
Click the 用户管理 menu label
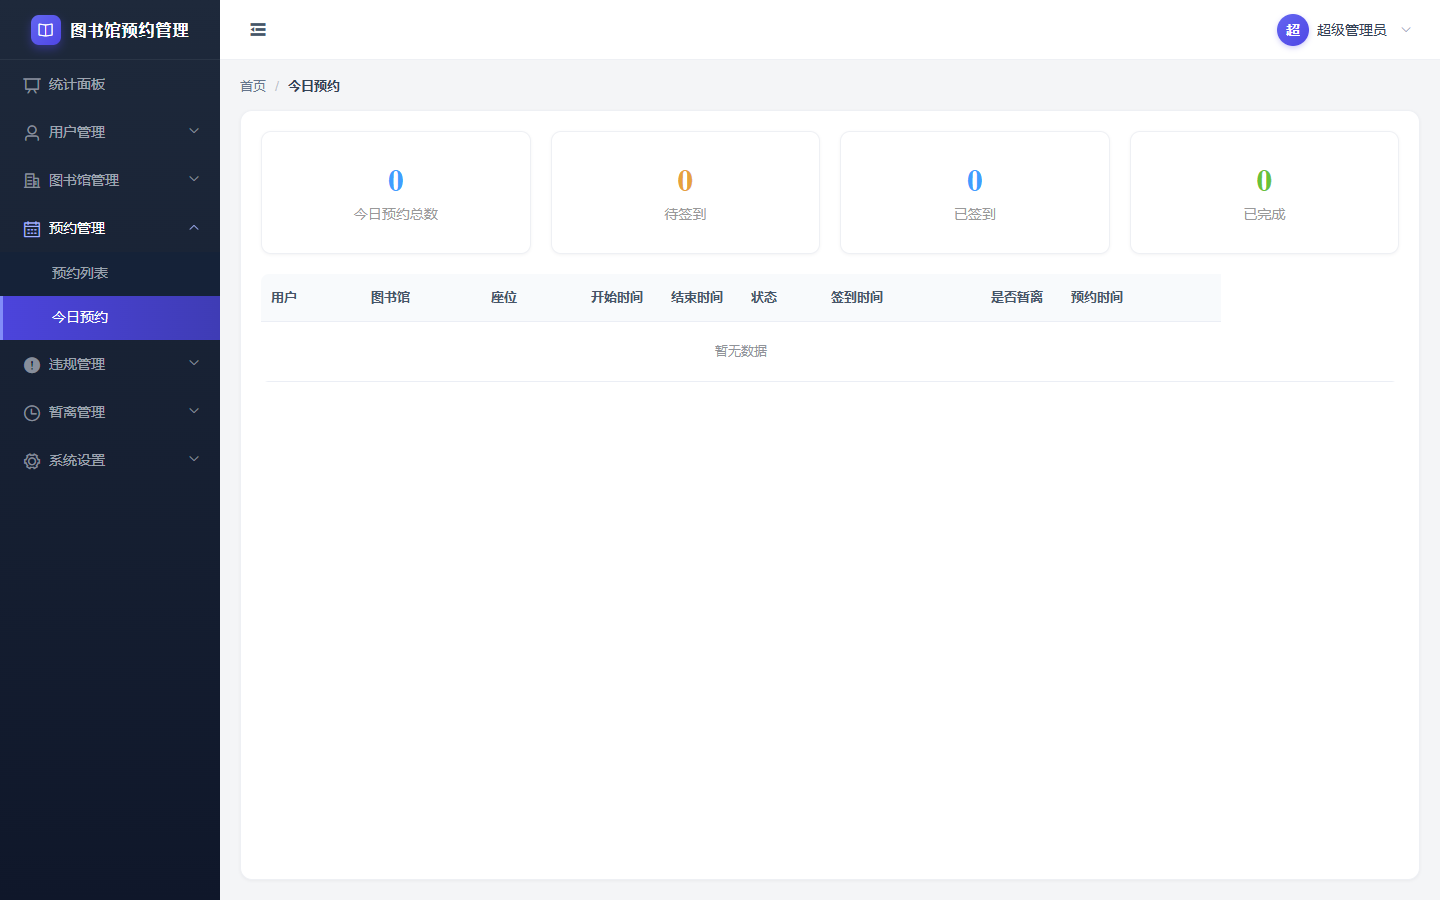click(x=77, y=132)
